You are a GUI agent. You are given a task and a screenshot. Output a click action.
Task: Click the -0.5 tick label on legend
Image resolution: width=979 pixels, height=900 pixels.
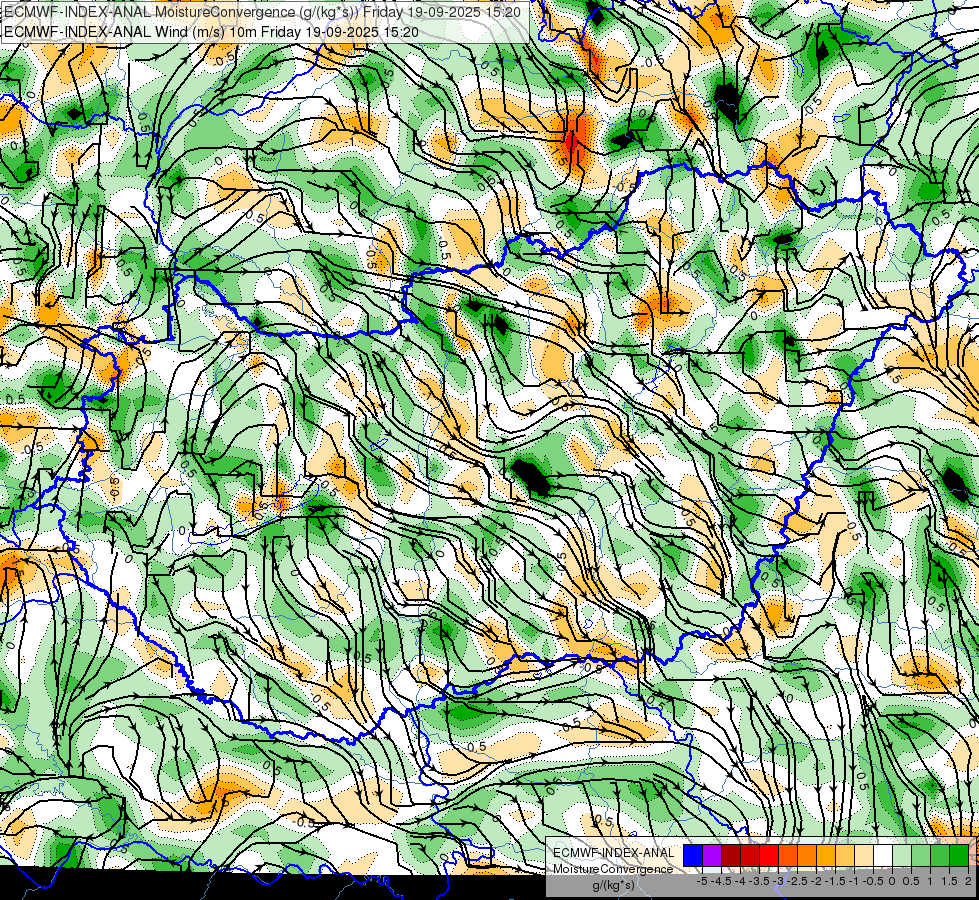[873, 881]
